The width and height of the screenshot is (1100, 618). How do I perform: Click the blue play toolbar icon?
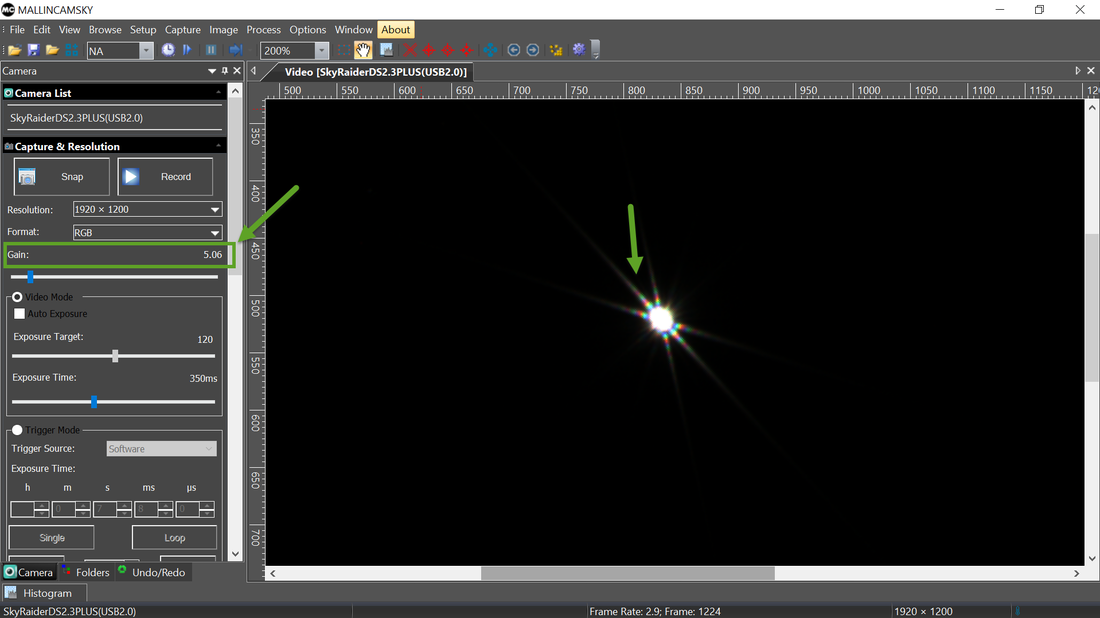(x=187, y=50)
